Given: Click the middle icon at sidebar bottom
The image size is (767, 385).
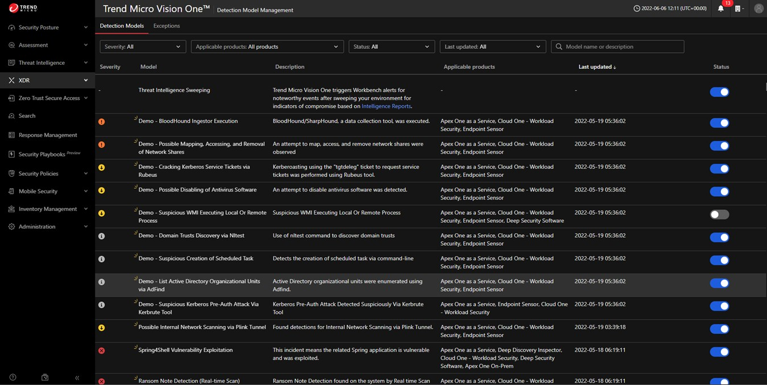Looking at the screenshot, I should tap(45, 377).
